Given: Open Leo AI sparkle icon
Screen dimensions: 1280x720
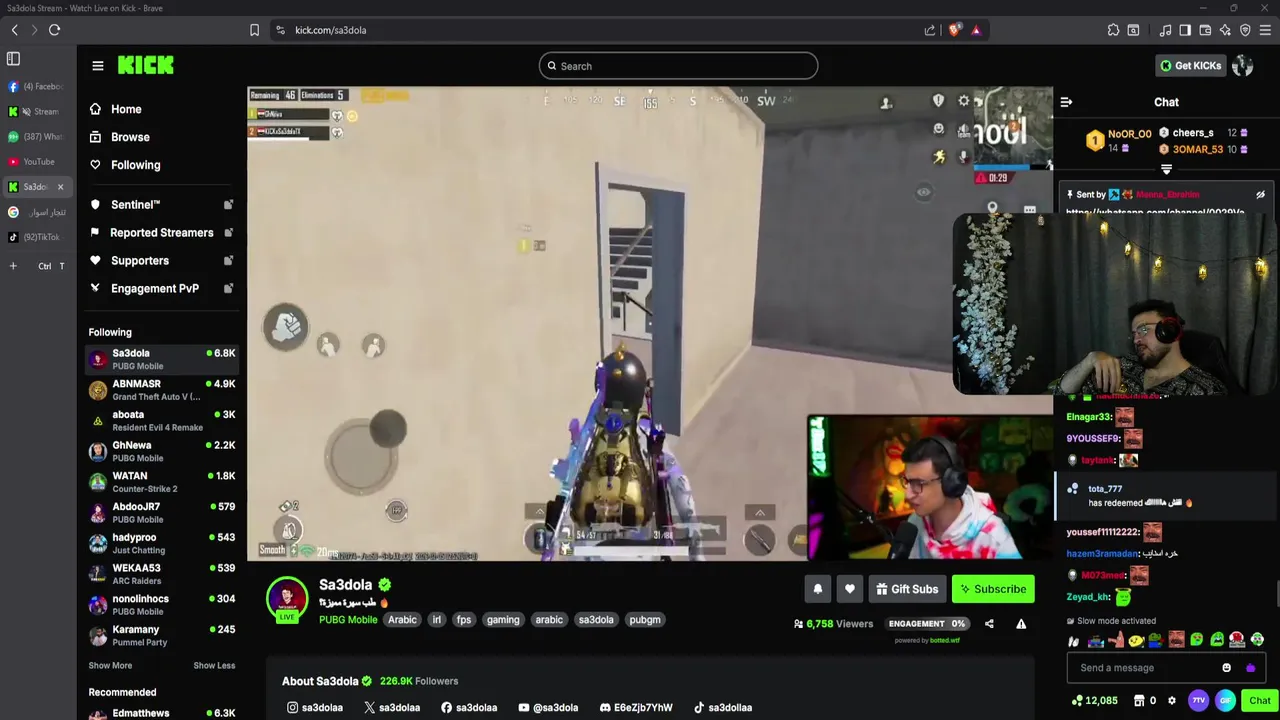Looking at the screenshot, I should tap(1225, 30).
